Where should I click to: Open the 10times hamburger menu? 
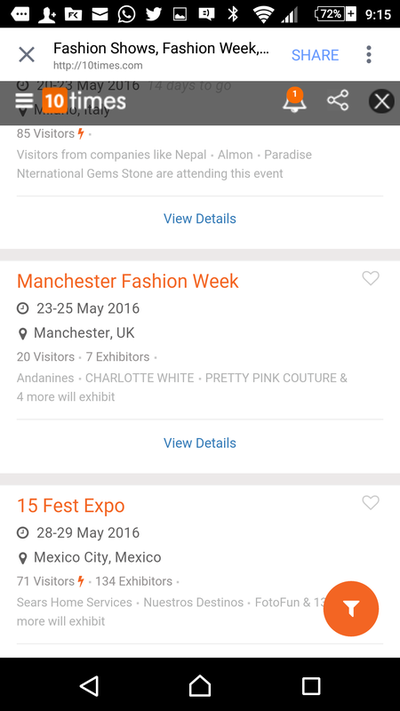[x=24, y=100]
